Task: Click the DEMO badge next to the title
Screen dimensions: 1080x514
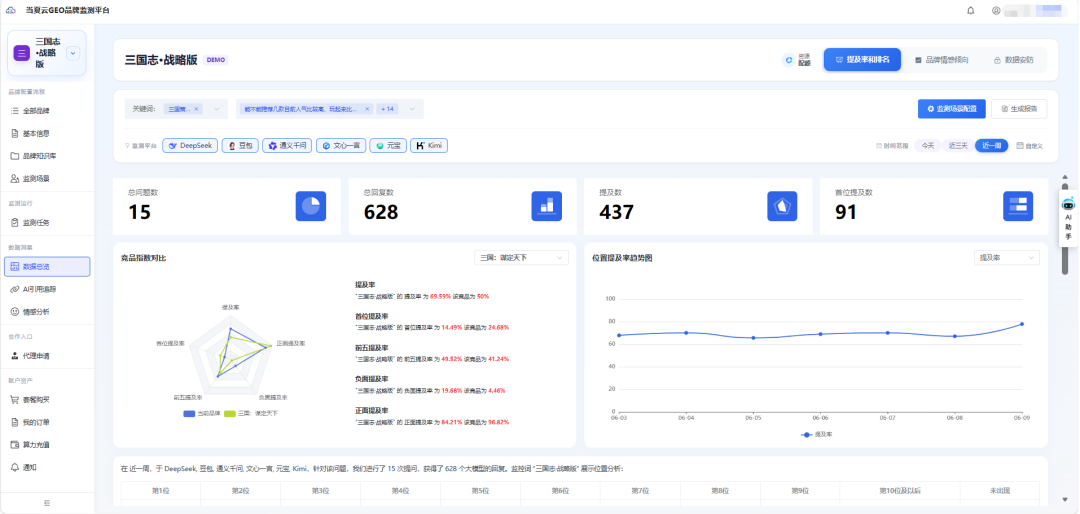Action: click(216, 60)
